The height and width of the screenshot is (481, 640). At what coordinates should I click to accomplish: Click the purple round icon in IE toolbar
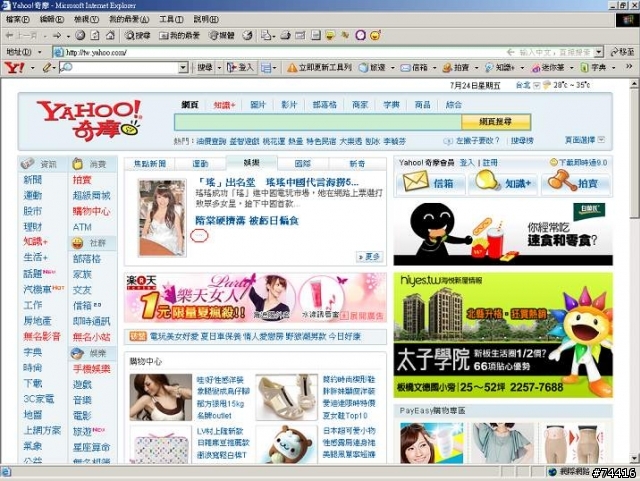(x=360, y=36)
